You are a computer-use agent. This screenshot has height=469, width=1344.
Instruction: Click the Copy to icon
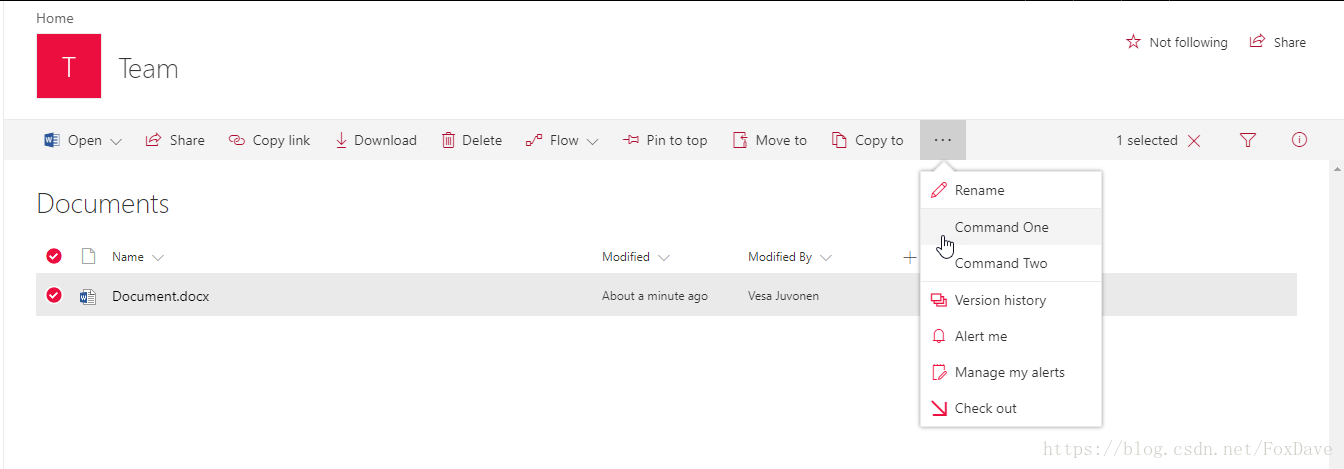pos(839,140)
